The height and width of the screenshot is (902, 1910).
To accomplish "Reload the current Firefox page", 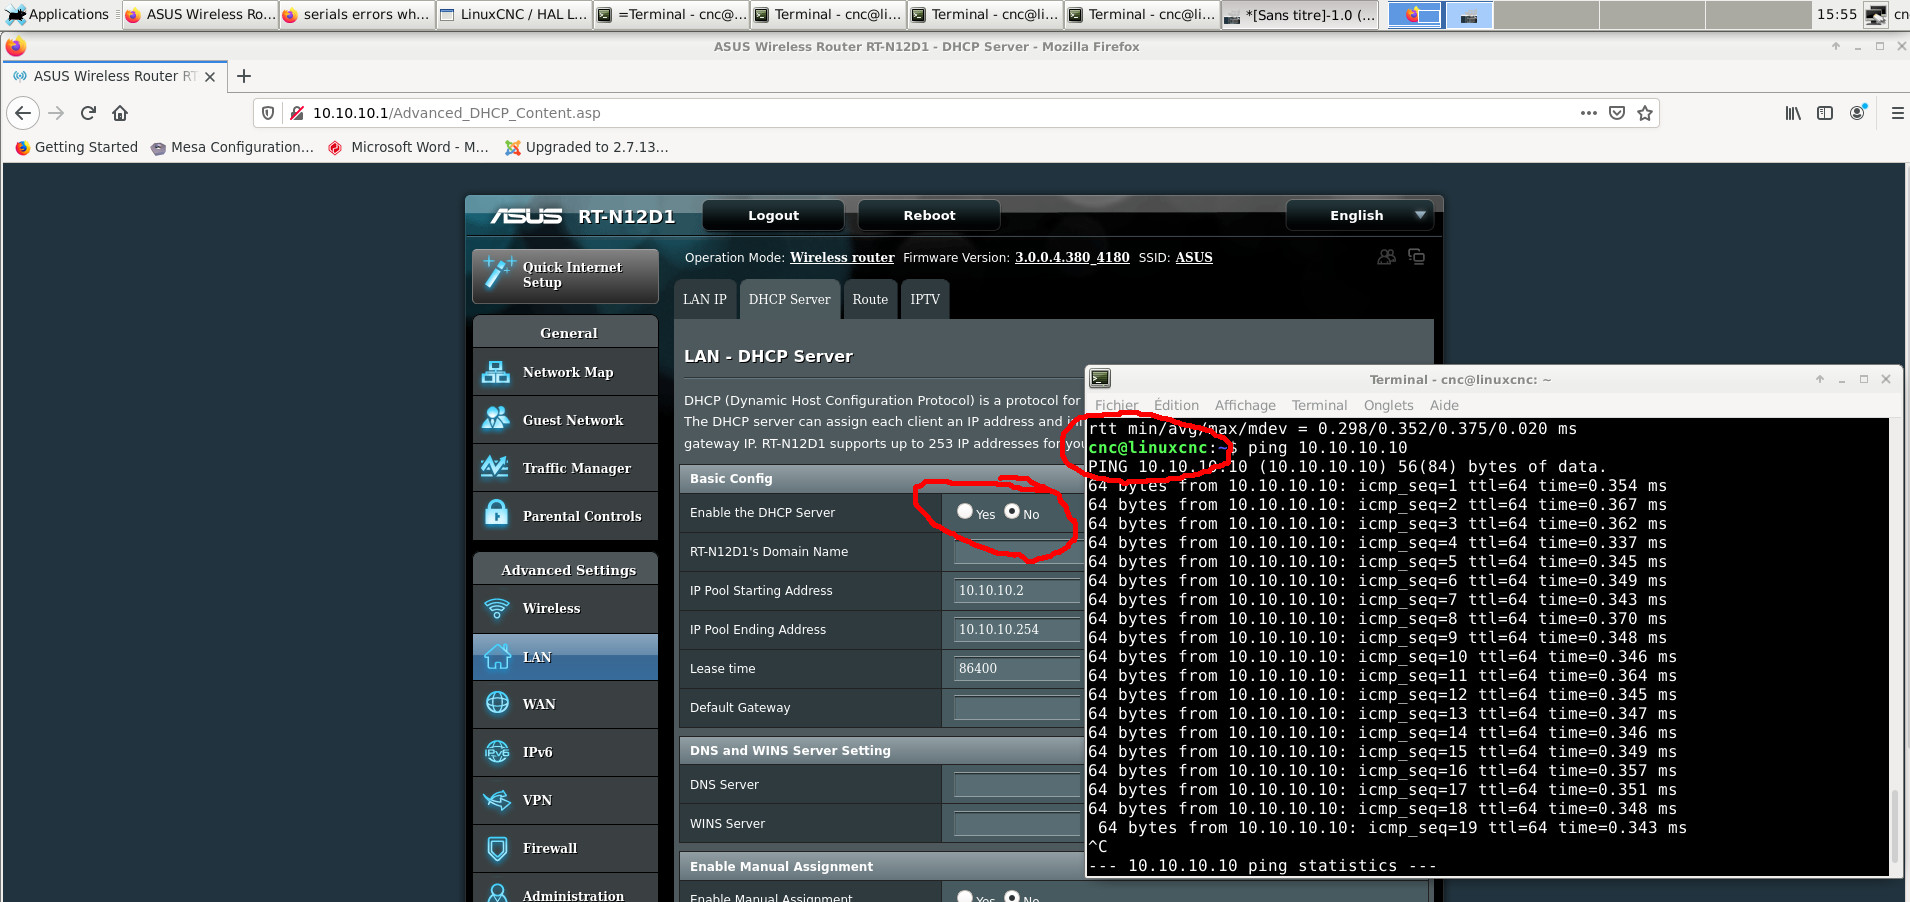I will tap(88, 113).
